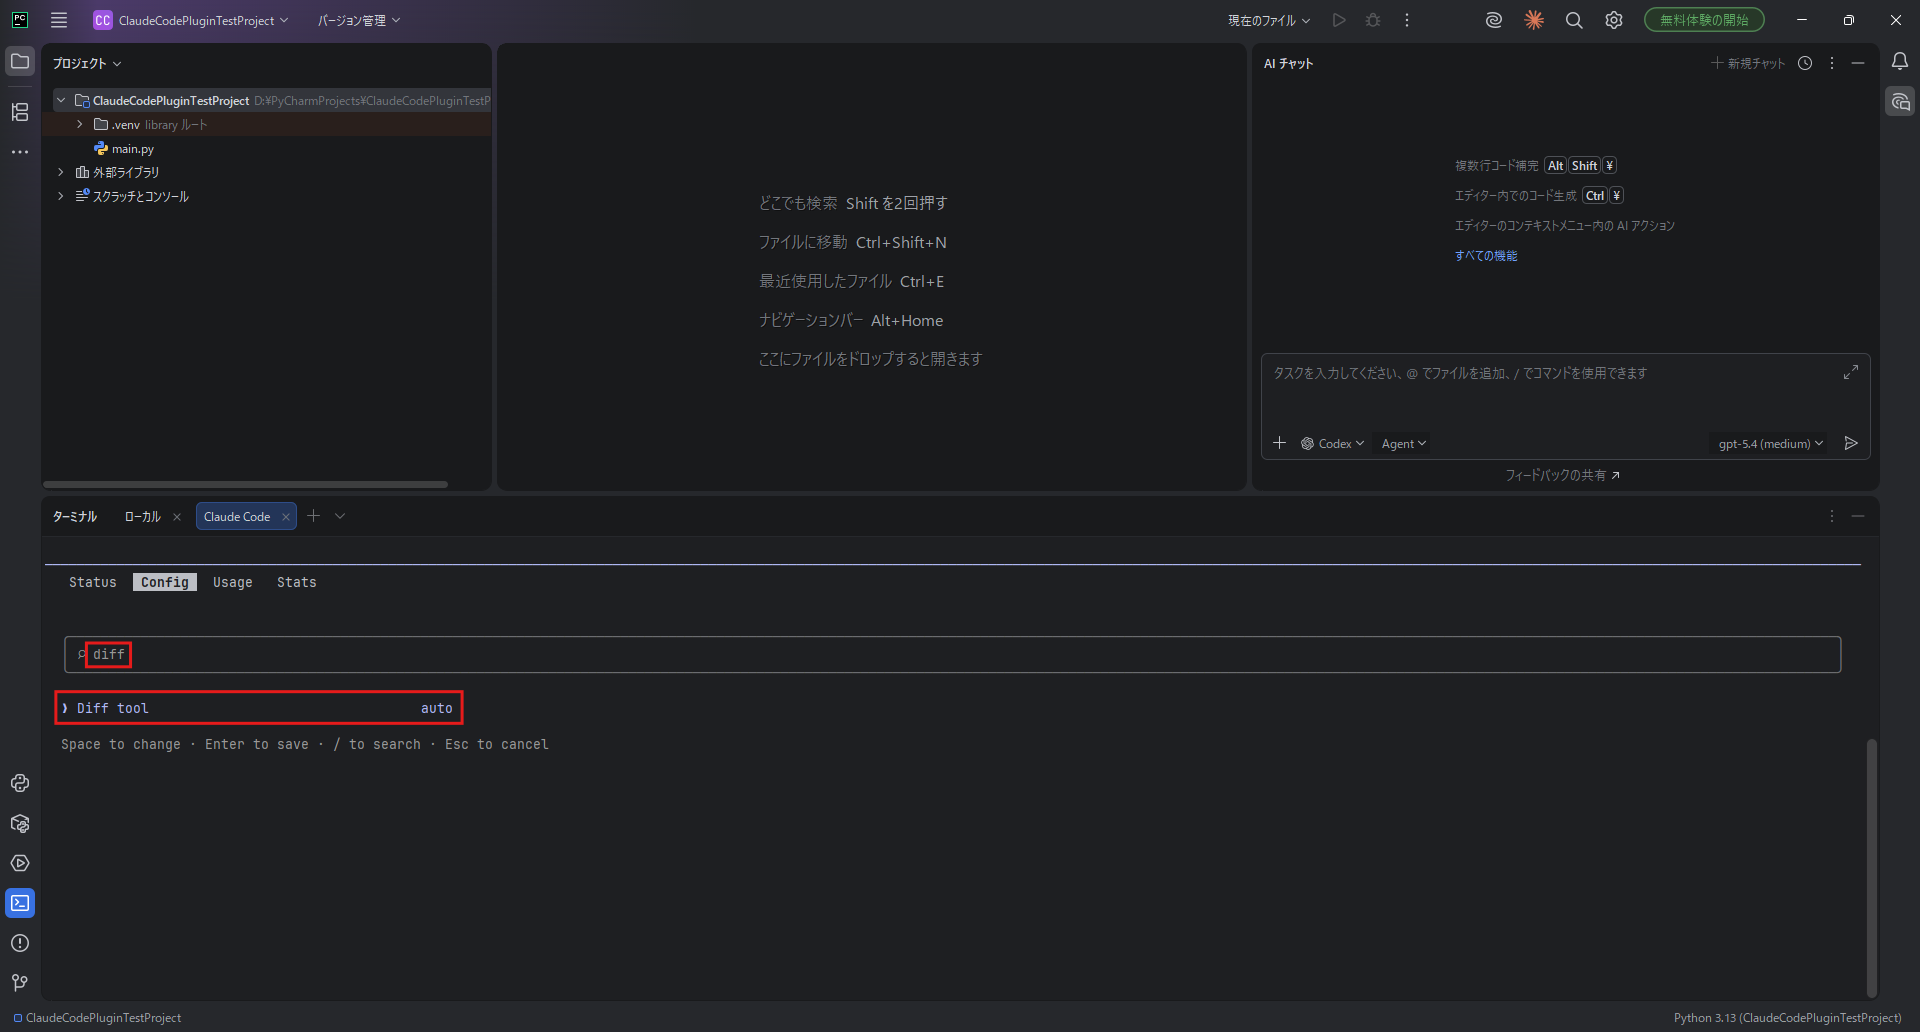Viewport: 1920px width, 1032px height.
Task: Click the AI Assistant spiral icon
Action: click(1493, 20)
